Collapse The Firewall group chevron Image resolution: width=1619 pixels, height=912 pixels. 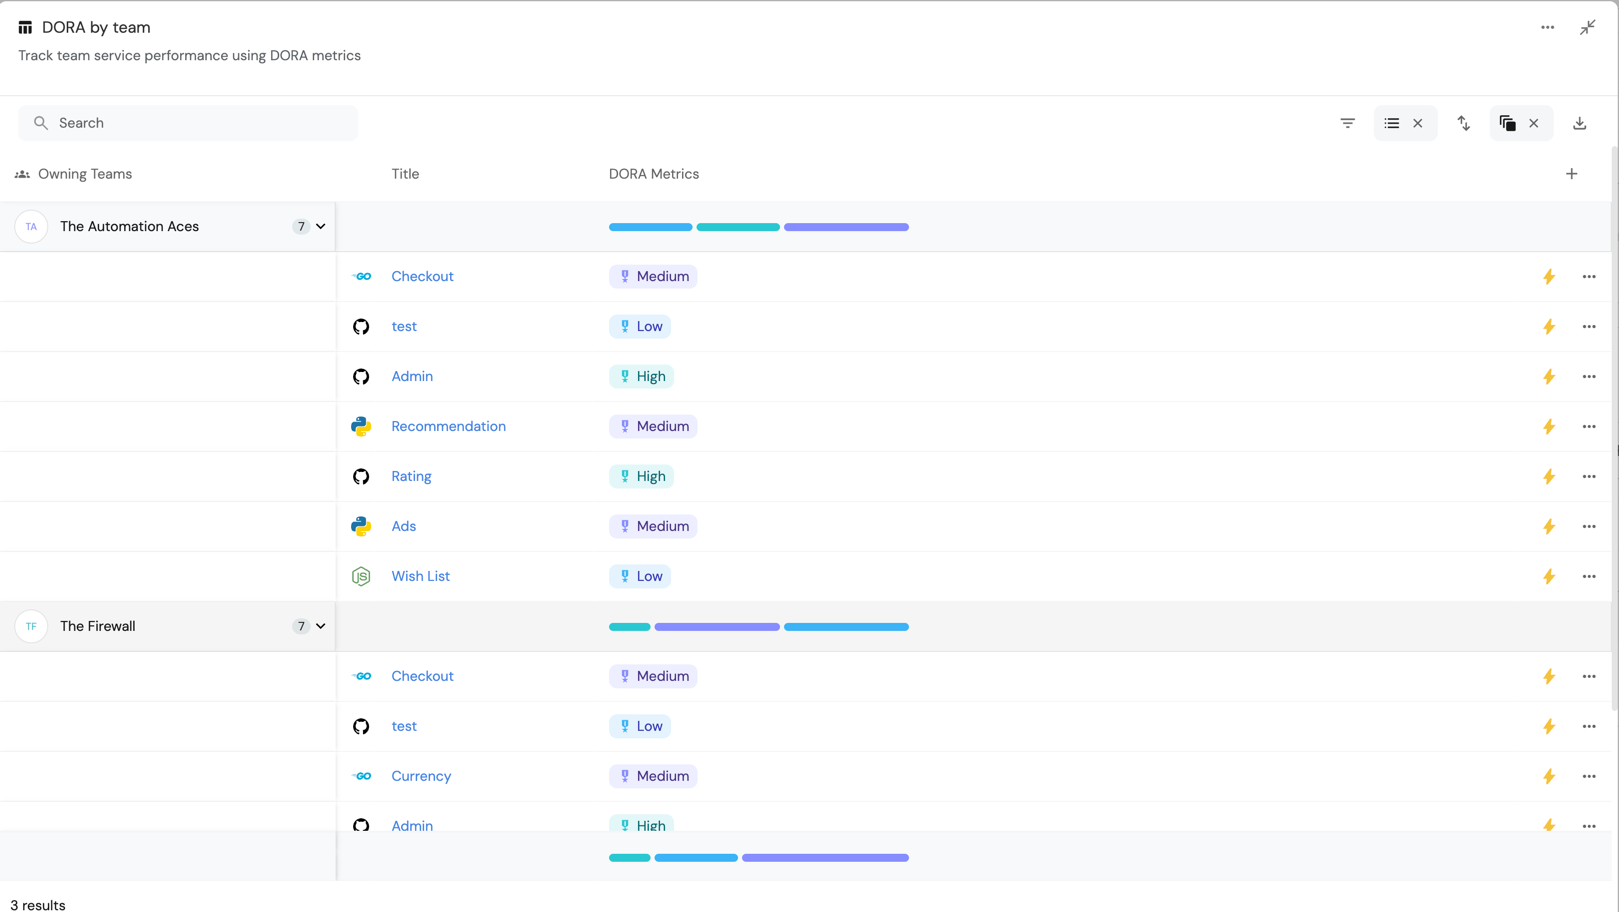point(321,627)
